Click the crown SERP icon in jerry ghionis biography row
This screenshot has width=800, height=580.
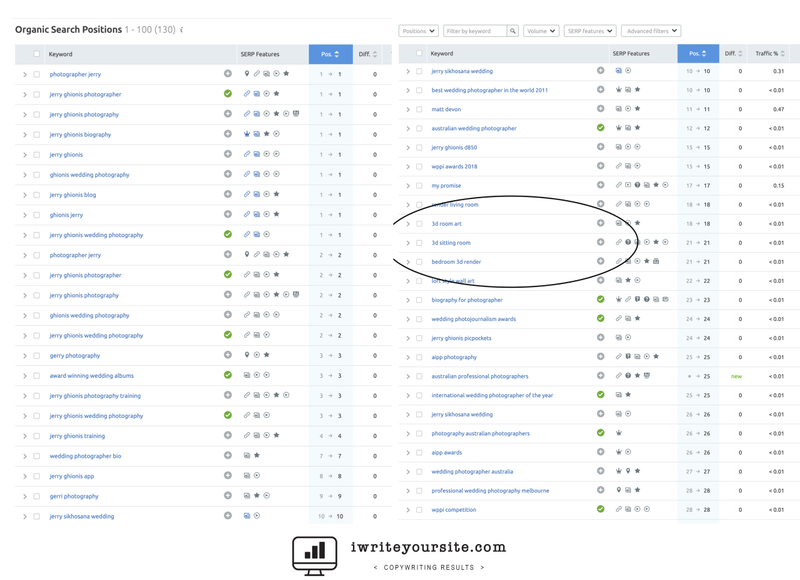247,134
